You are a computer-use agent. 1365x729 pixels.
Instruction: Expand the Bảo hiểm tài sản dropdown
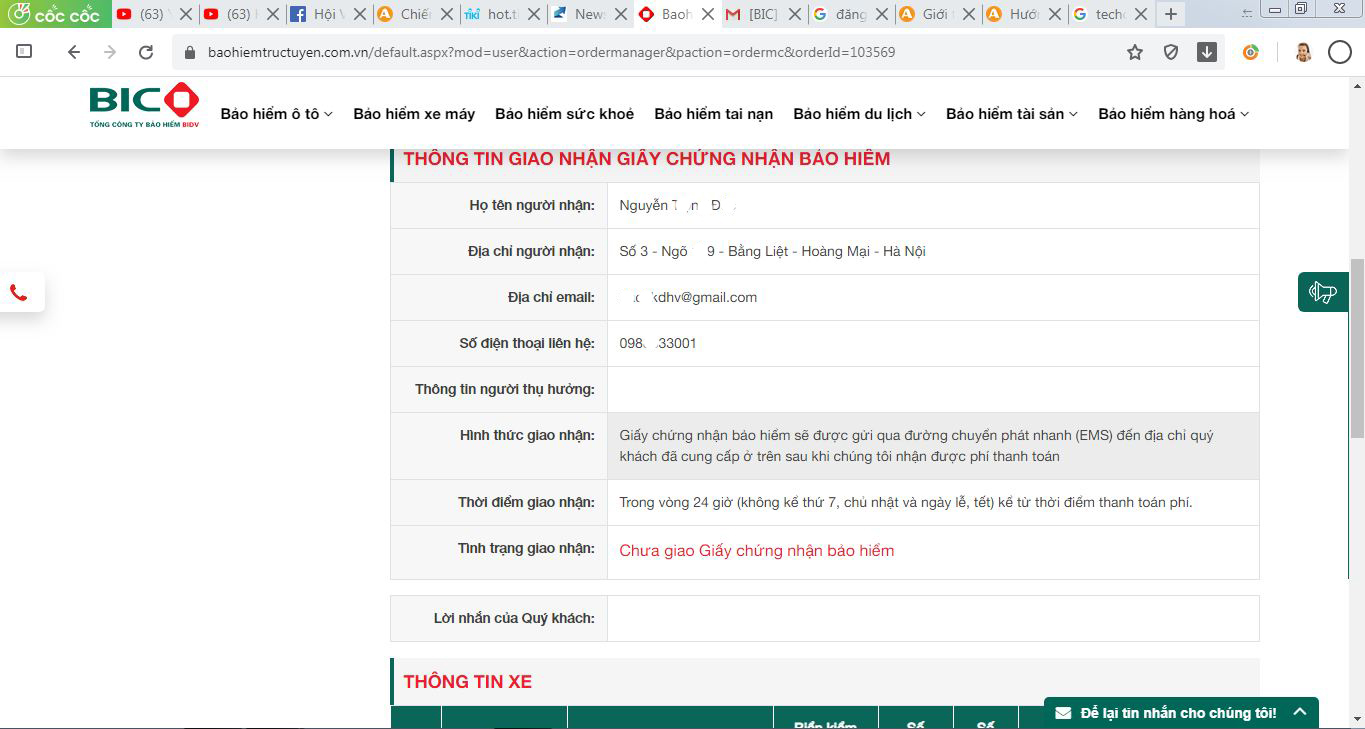point(1011,114)
